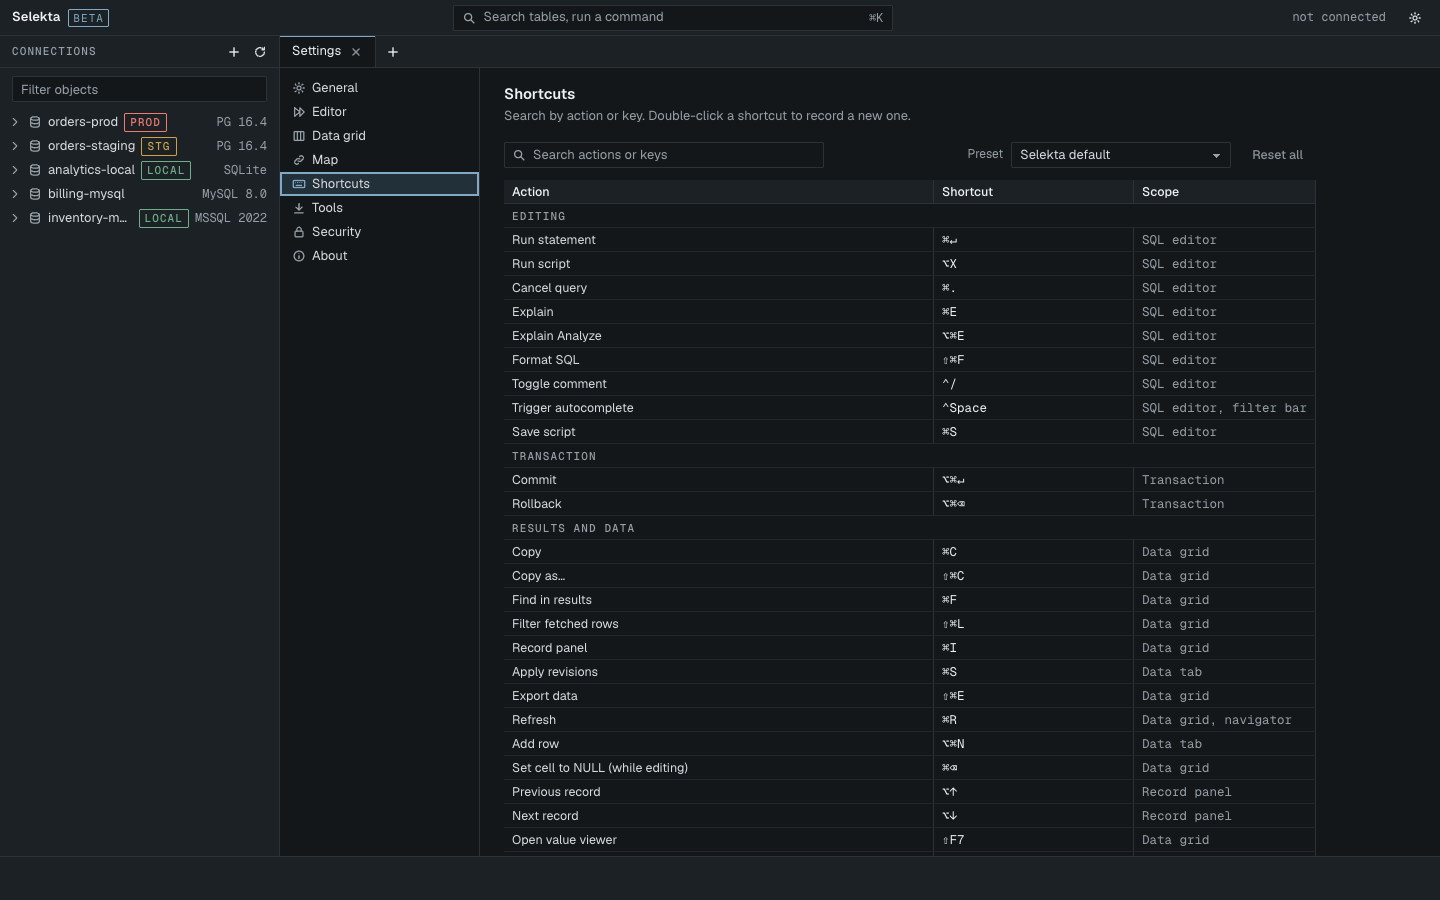Open Map settings section
Viewport: 1440px width, 900px height.
(x=379, y=160)
